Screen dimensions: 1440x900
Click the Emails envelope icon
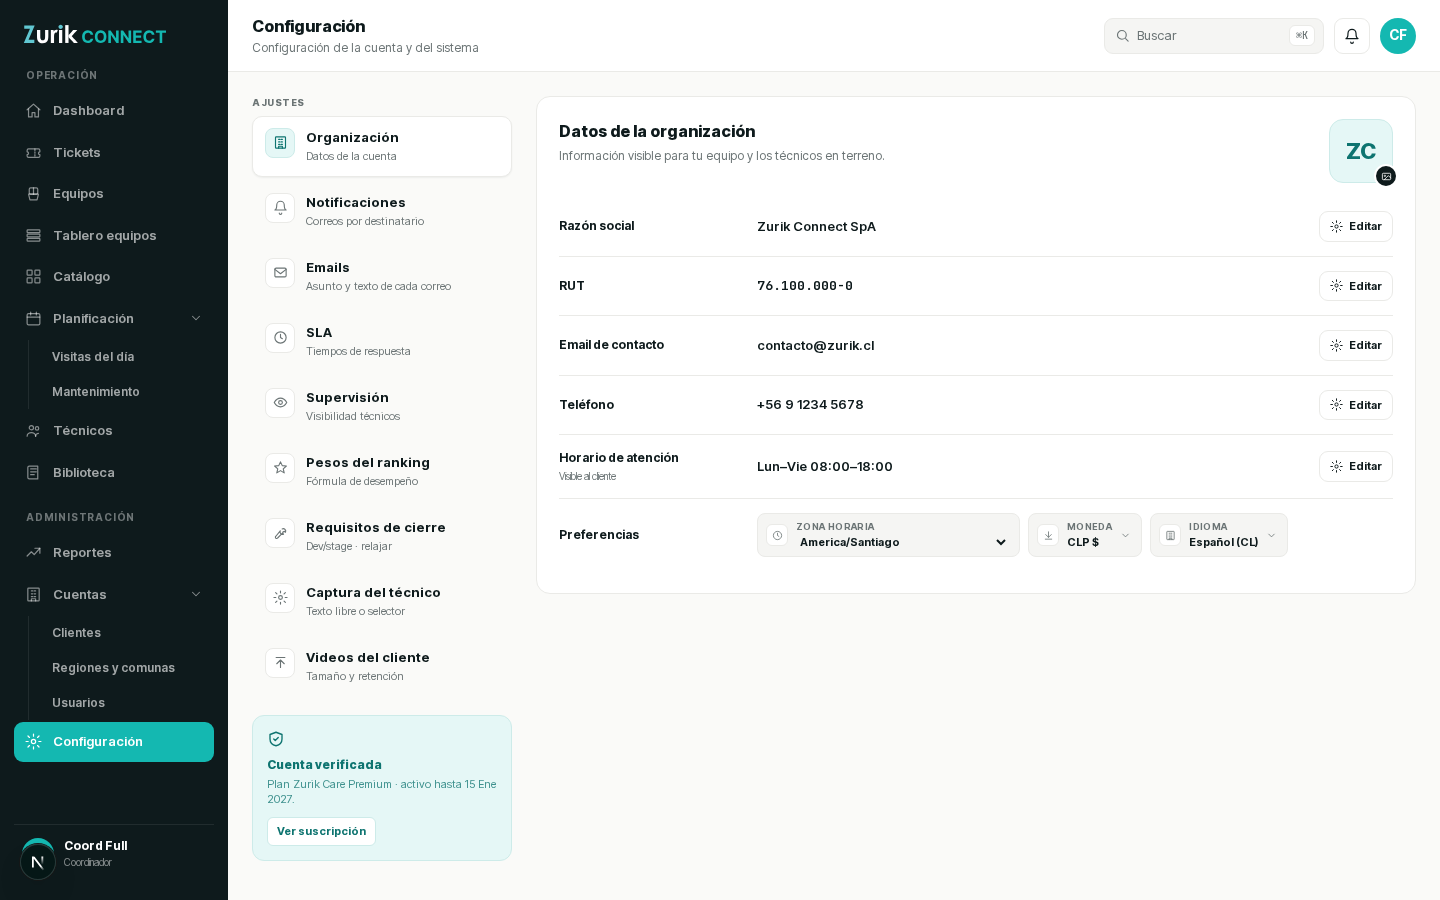click(x=280, y=273)
